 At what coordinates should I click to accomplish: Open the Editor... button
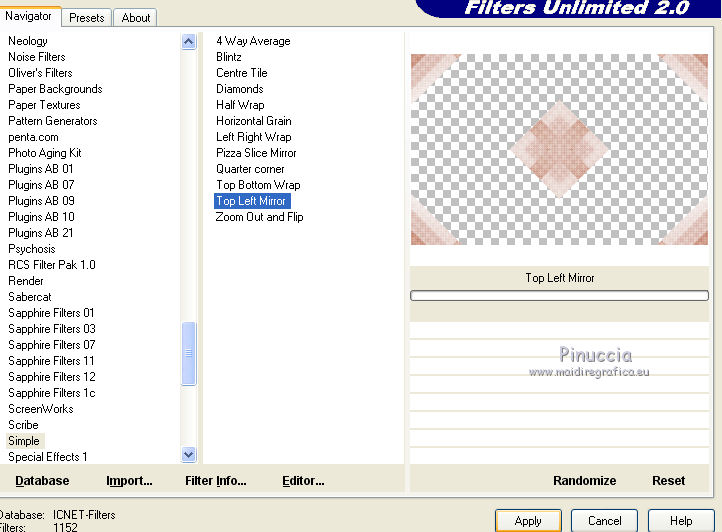pyautogui.click(x=303, y=481)
